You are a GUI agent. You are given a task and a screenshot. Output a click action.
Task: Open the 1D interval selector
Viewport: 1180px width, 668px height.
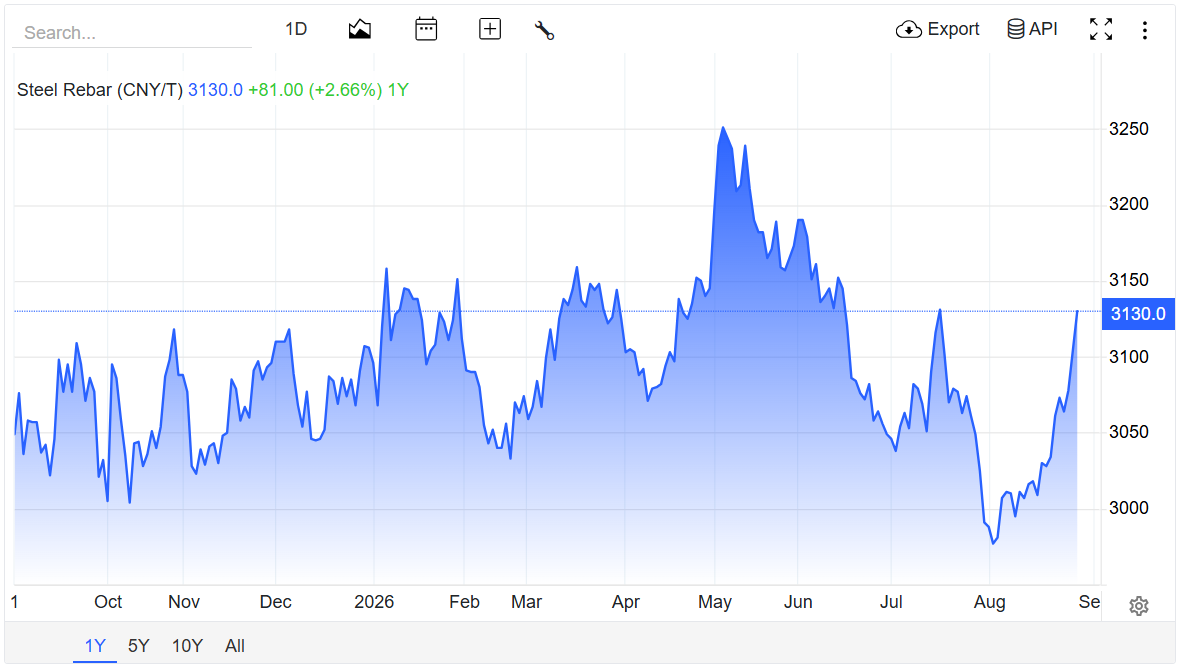pos(296,29)
